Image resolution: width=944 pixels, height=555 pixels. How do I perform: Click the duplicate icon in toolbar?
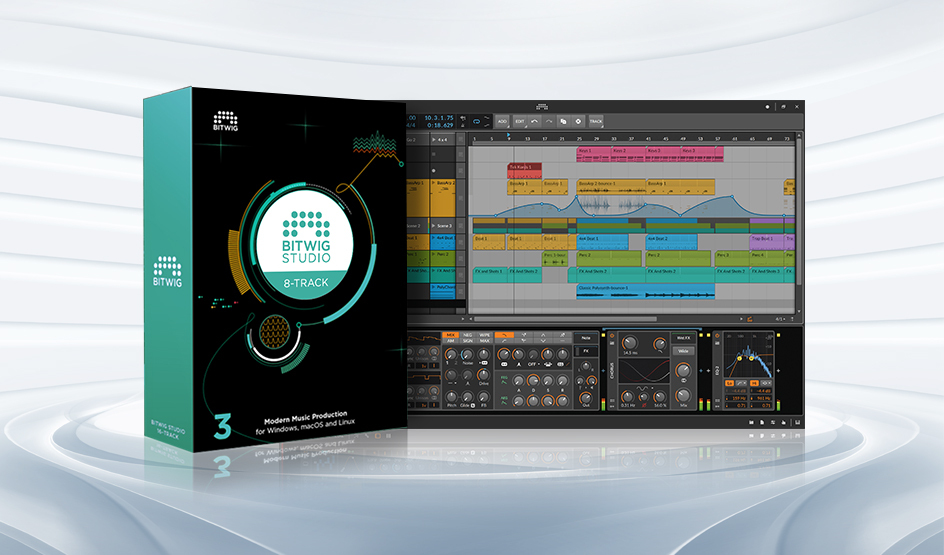click(564, 122)
